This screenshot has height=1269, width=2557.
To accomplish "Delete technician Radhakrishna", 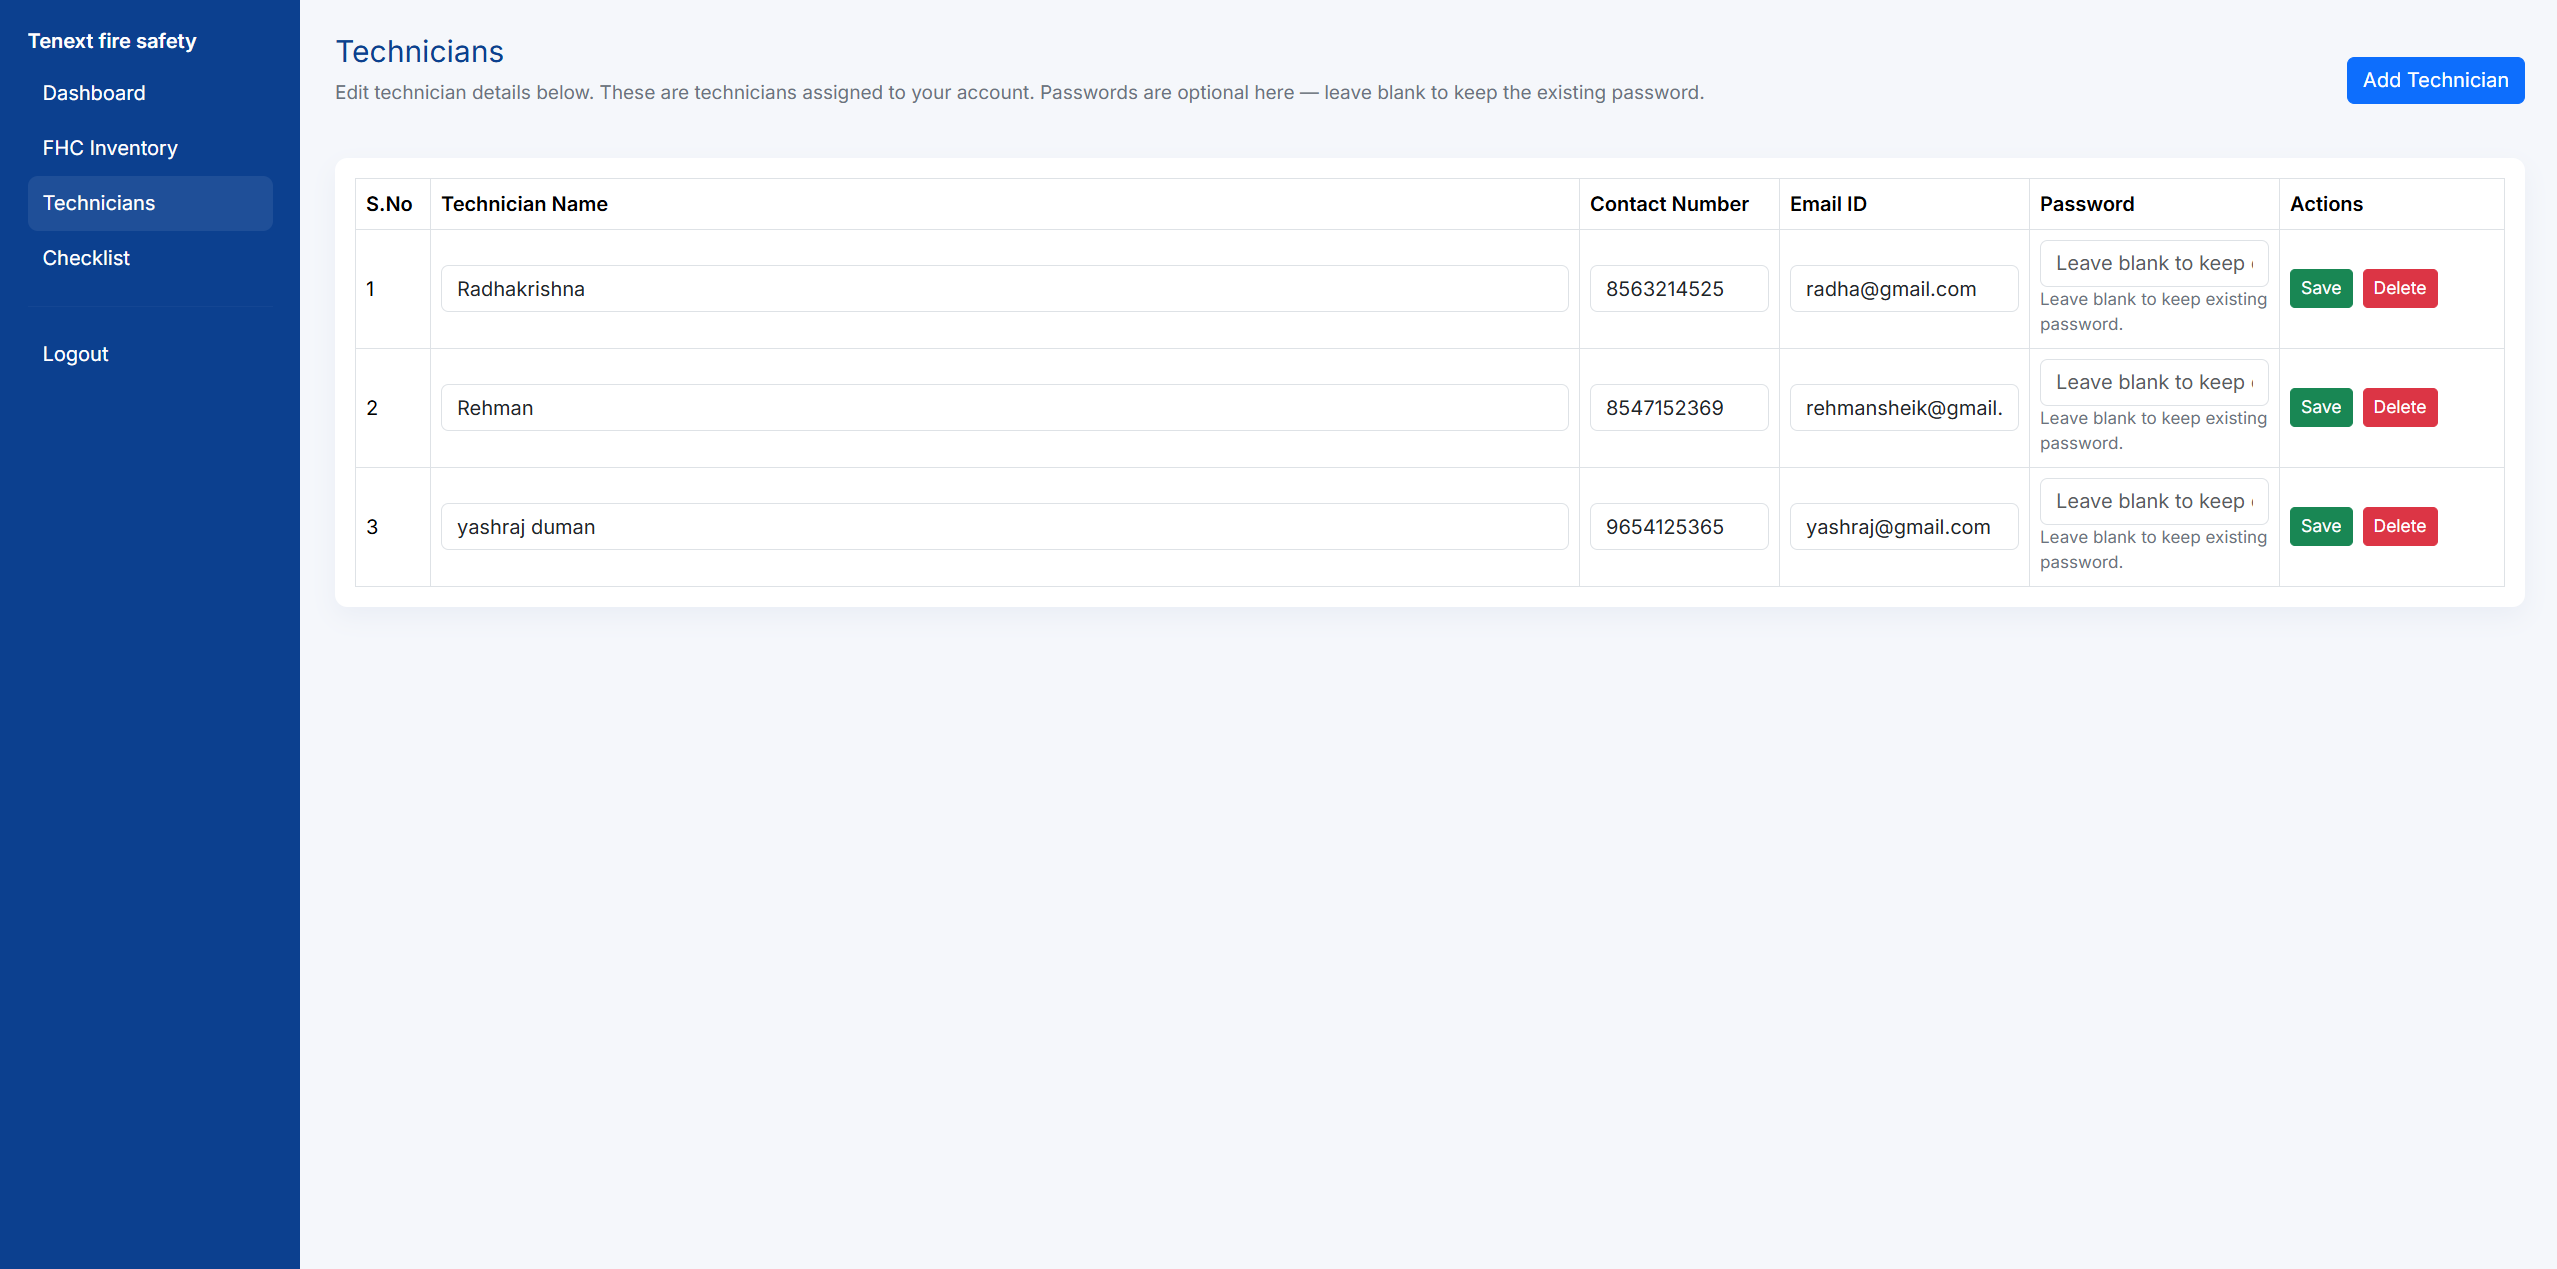I will (2399, 288).
